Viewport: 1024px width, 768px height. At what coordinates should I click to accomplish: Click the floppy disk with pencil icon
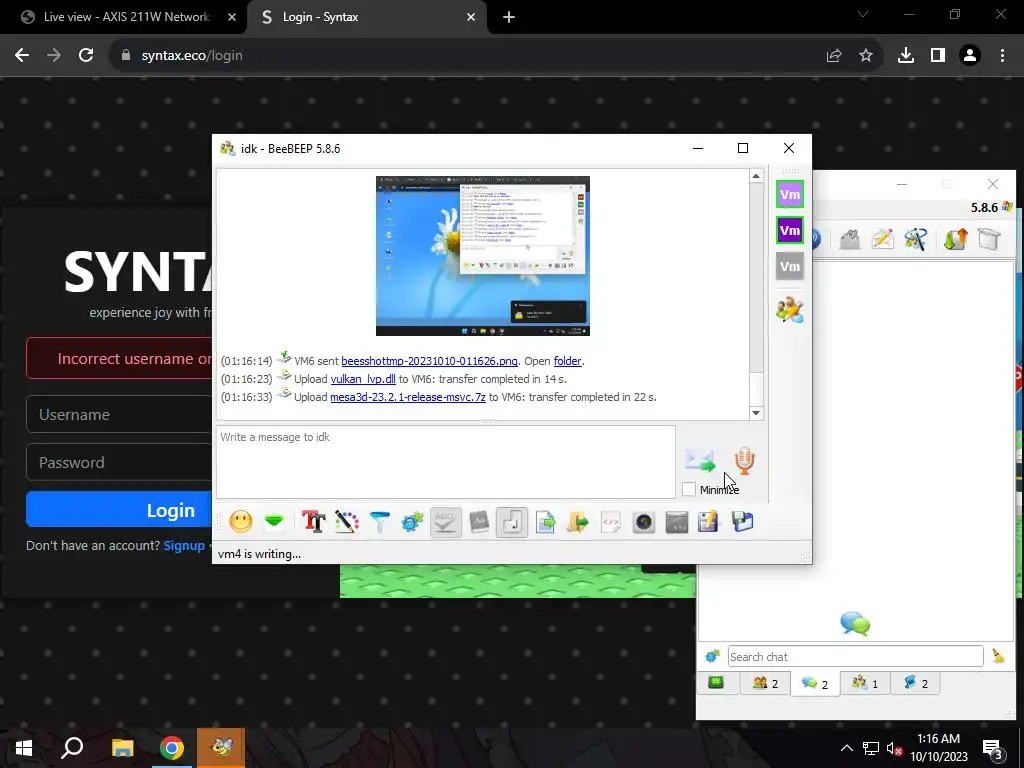(x=709, y=522)
